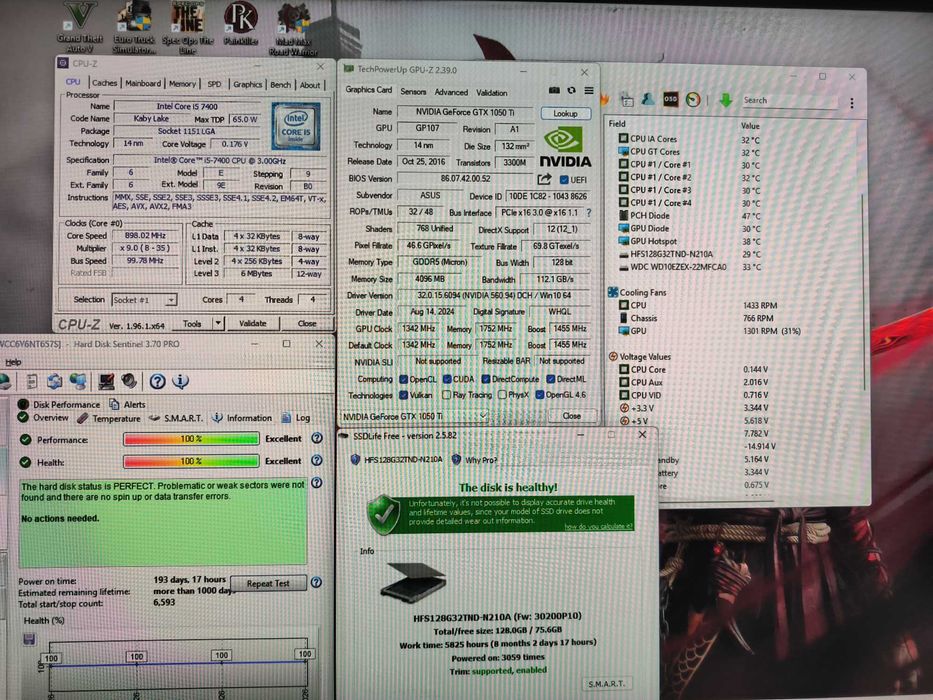Image resolution: width=933 pixels, height=700 pixels.
Task: Open Temperature tab in Hard Disk Sentinel
Action: 109,418
